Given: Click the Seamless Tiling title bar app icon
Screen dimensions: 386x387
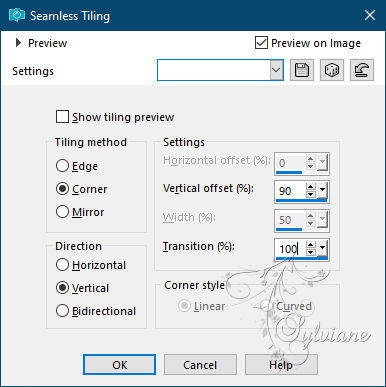Looking at the screenshot, I should [16, 16].
